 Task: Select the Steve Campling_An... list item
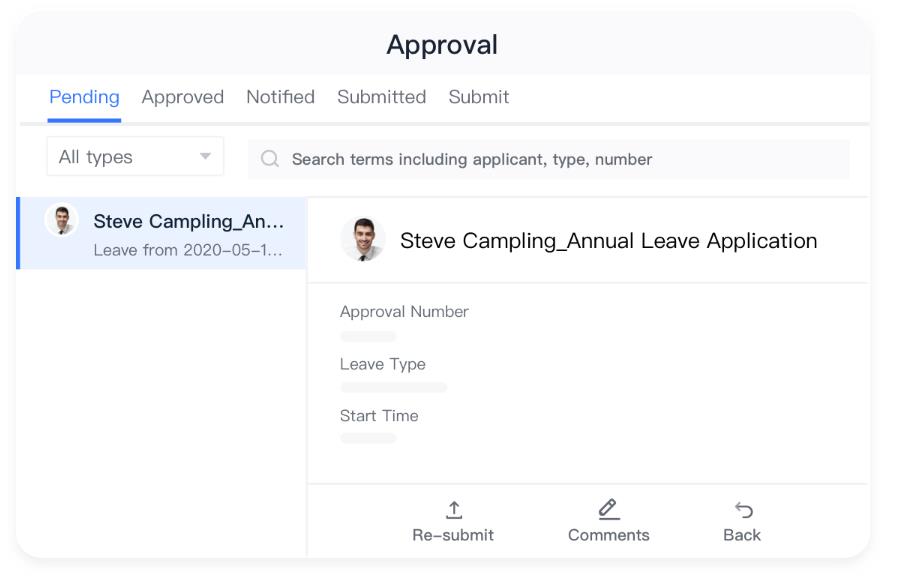pyautogui.click(x=162, y=233)
